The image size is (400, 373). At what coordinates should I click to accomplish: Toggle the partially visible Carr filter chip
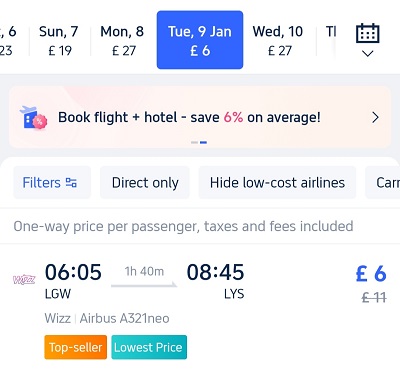click(383, 183)
